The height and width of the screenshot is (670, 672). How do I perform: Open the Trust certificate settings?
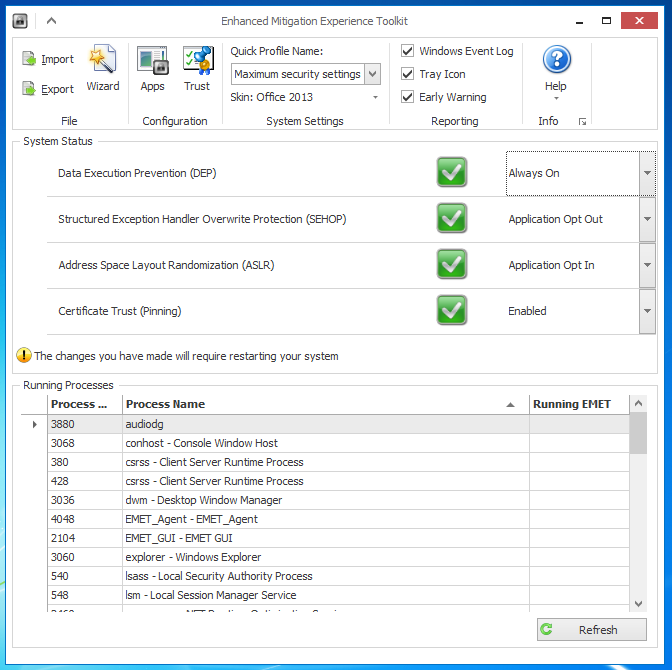point(197,69)
